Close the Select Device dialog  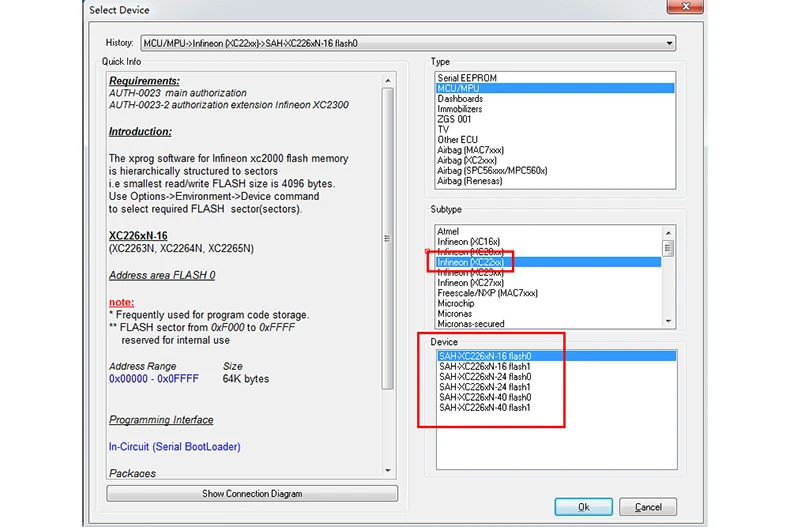[x=685, y=7]
